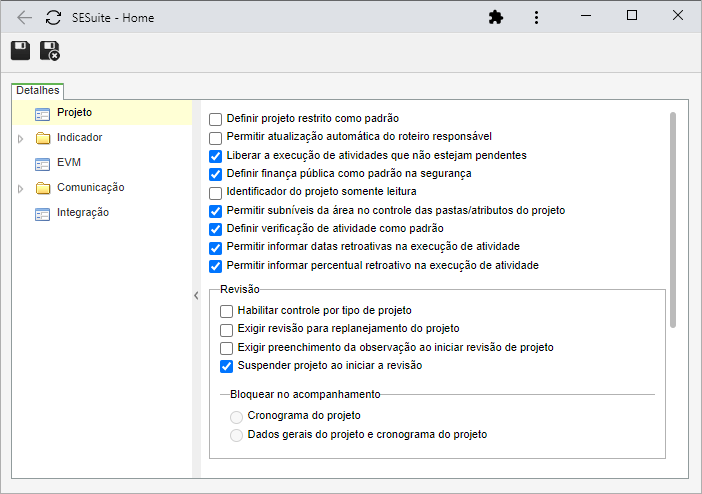702x494 pixels.
Task: Uncheck Definir finança pública como padrão
Action: (215, 174)
